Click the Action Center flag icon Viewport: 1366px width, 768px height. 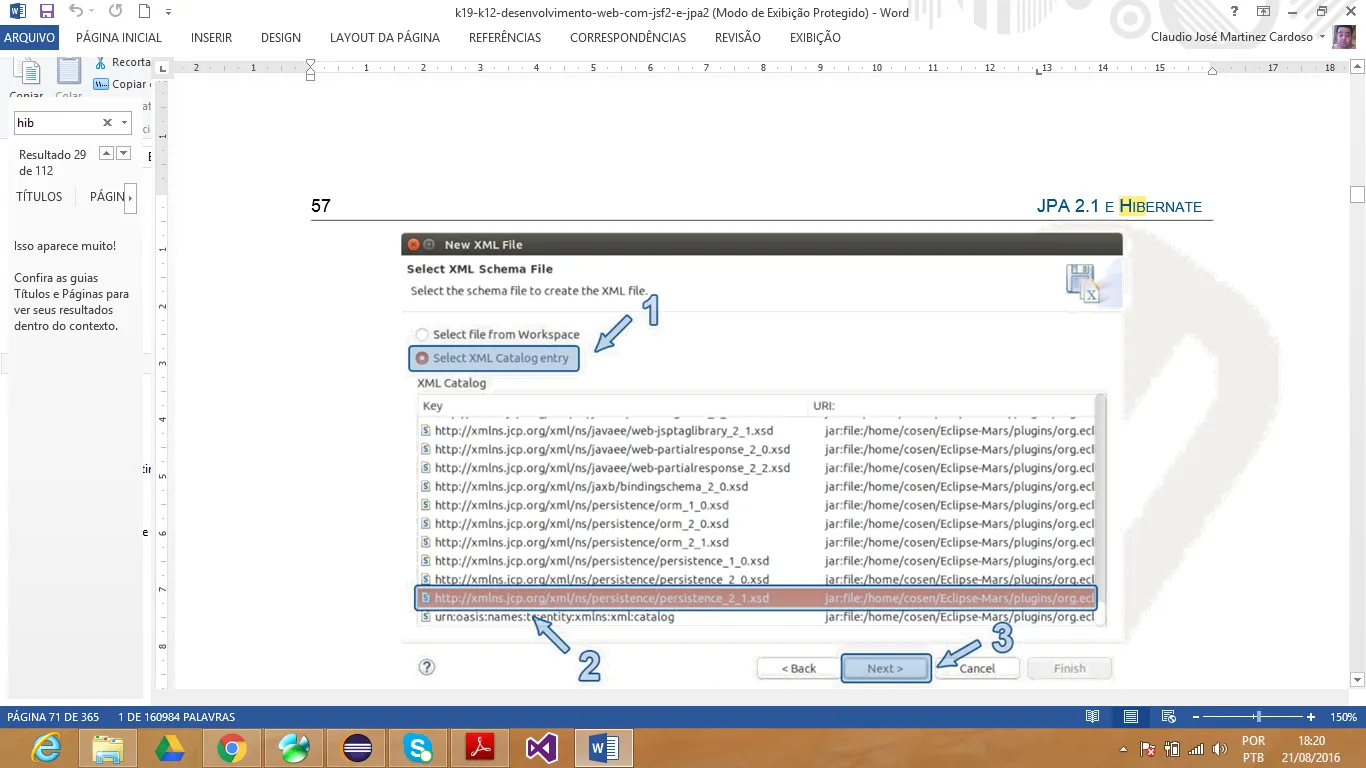1149,749
